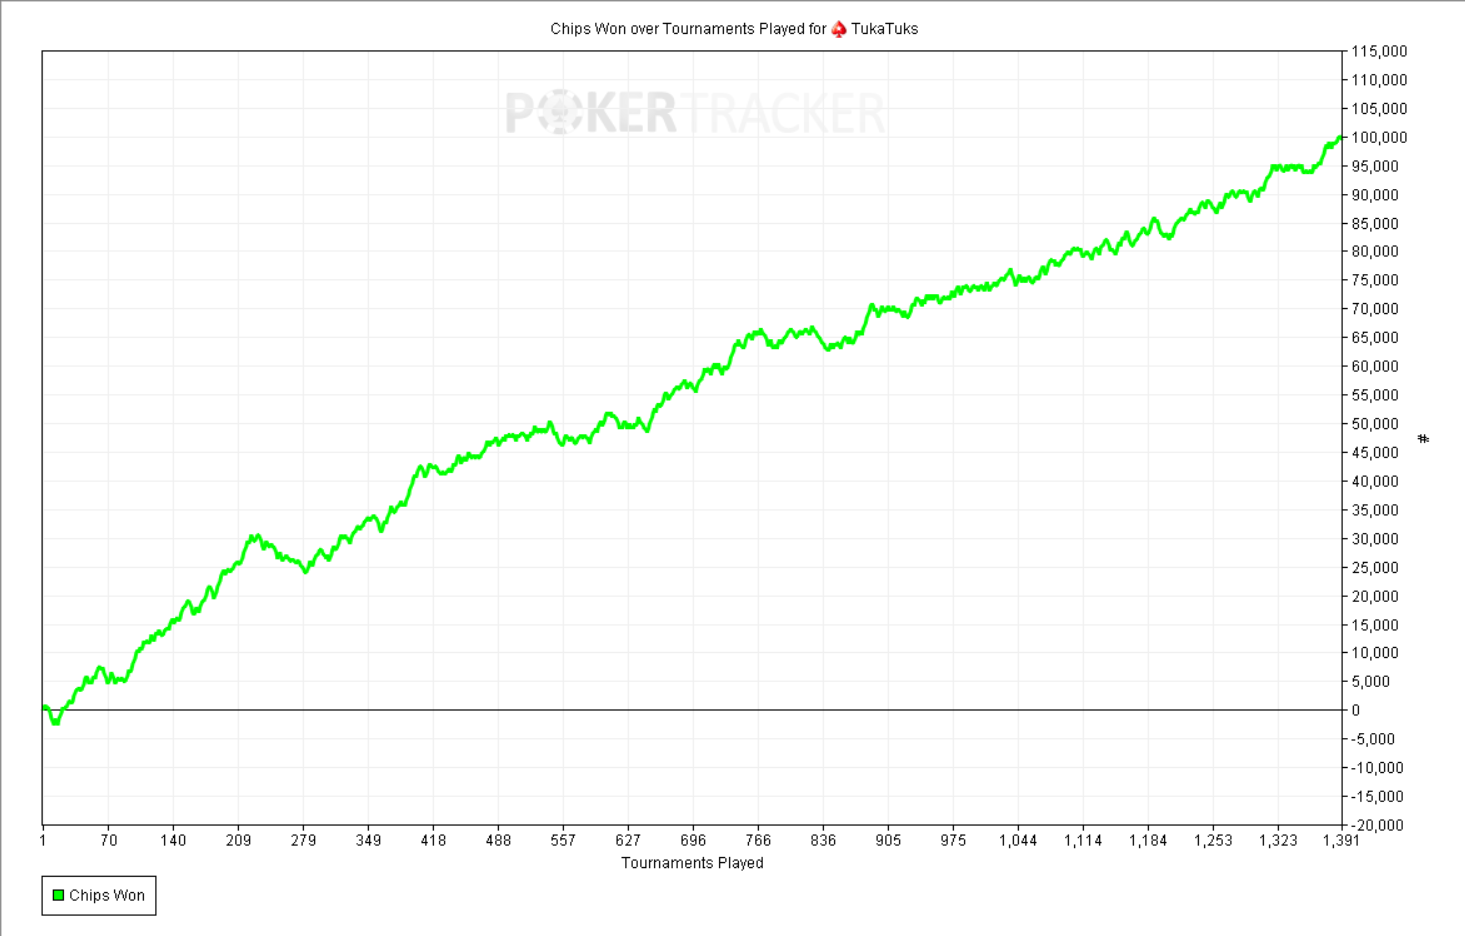Select x-axis tick label "1,253"

[x=1213, y=840]
